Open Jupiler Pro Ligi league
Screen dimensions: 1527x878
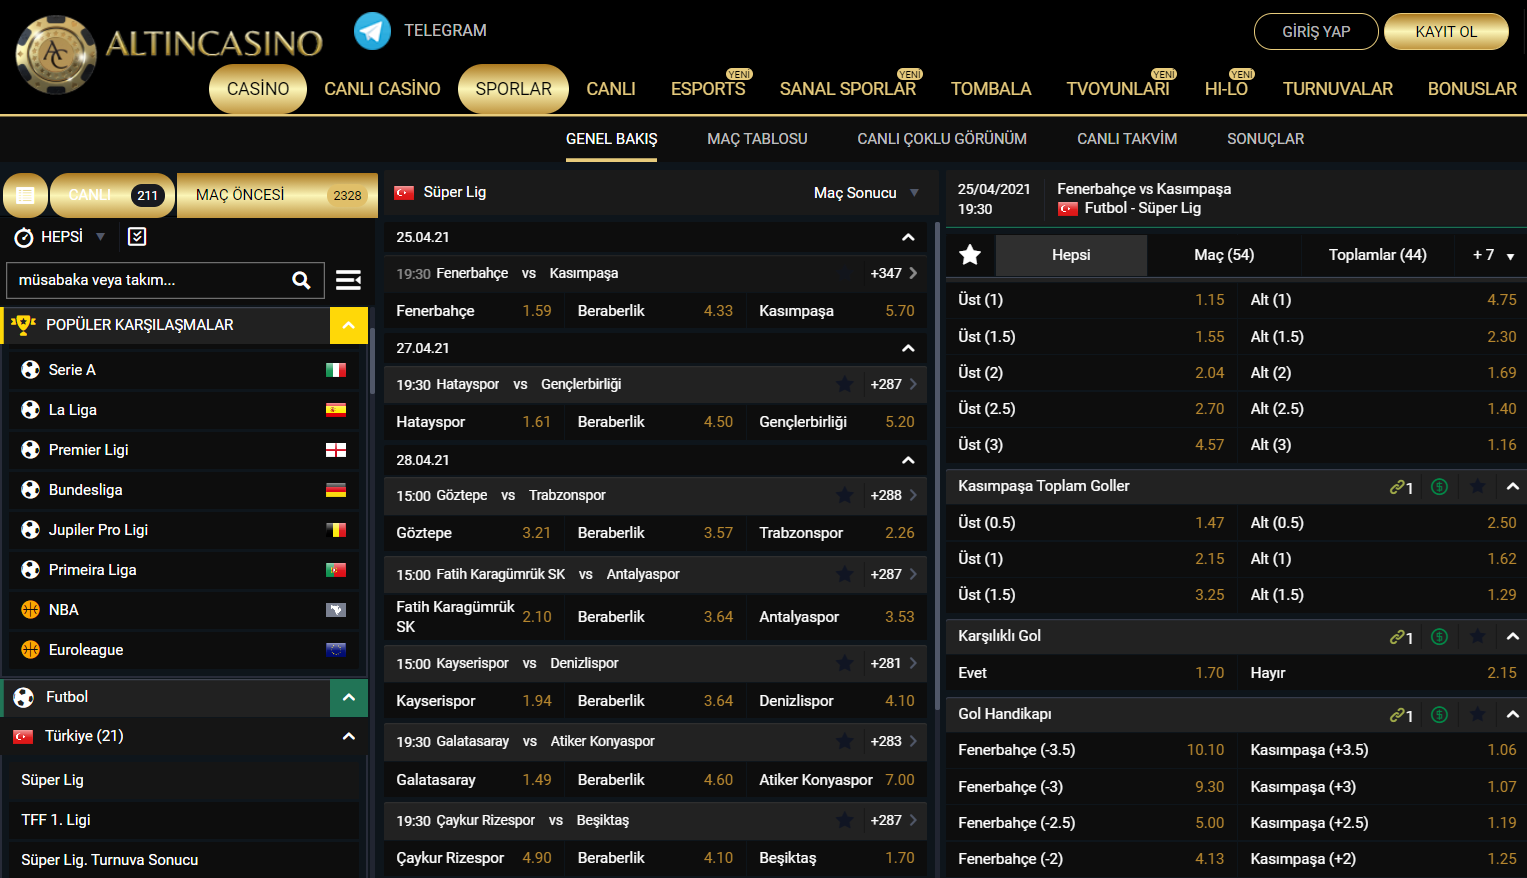pyautogui.click(x=183, y=530)
